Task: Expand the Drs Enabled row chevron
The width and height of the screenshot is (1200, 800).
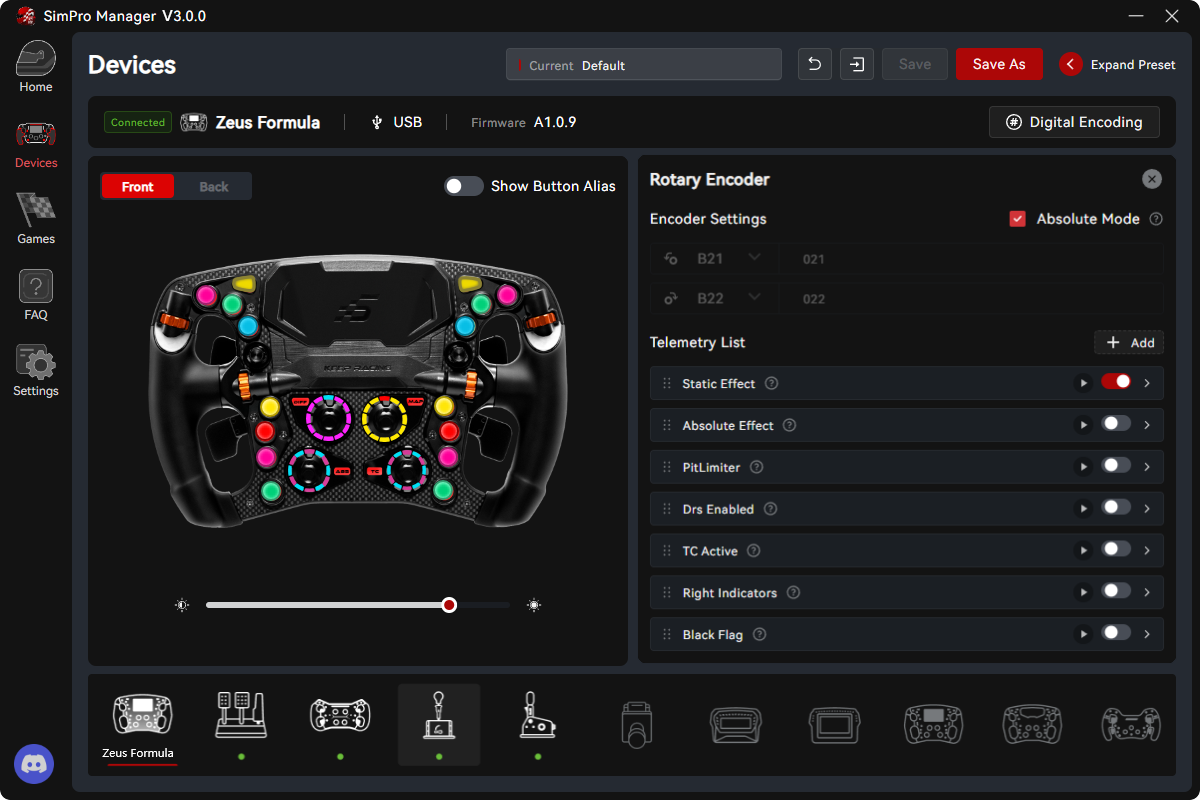Action: [x=1147, y=509]
